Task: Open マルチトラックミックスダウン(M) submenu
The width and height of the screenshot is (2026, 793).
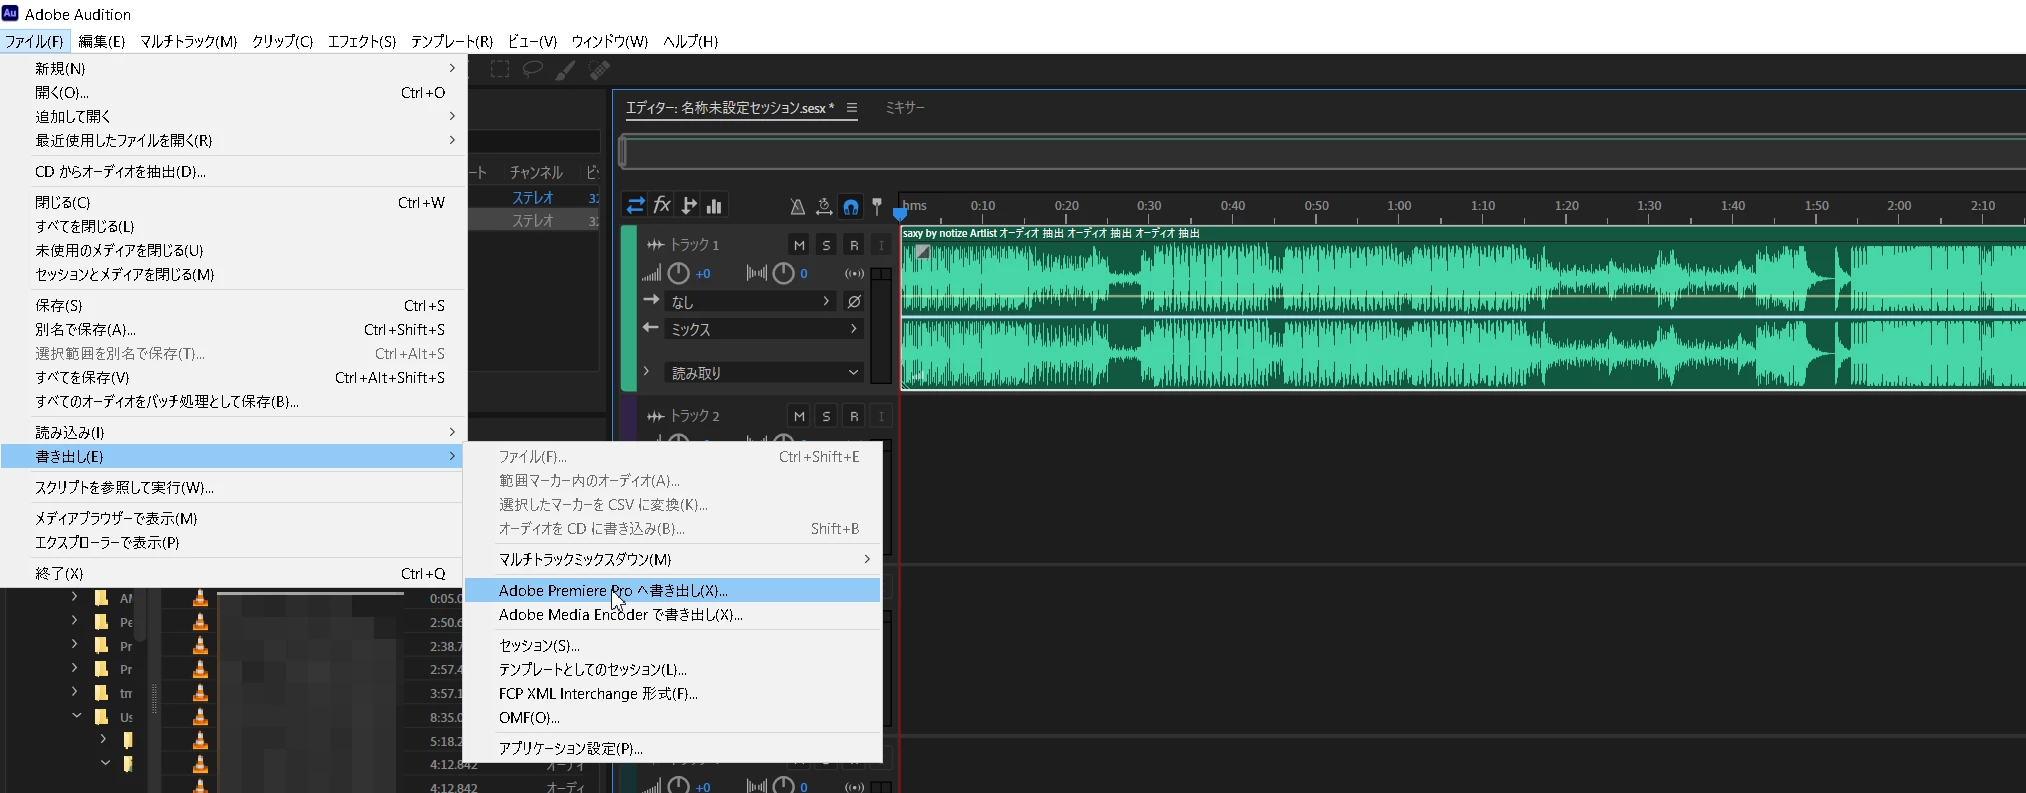Action: pyautogui.click(x=673, y=559)
